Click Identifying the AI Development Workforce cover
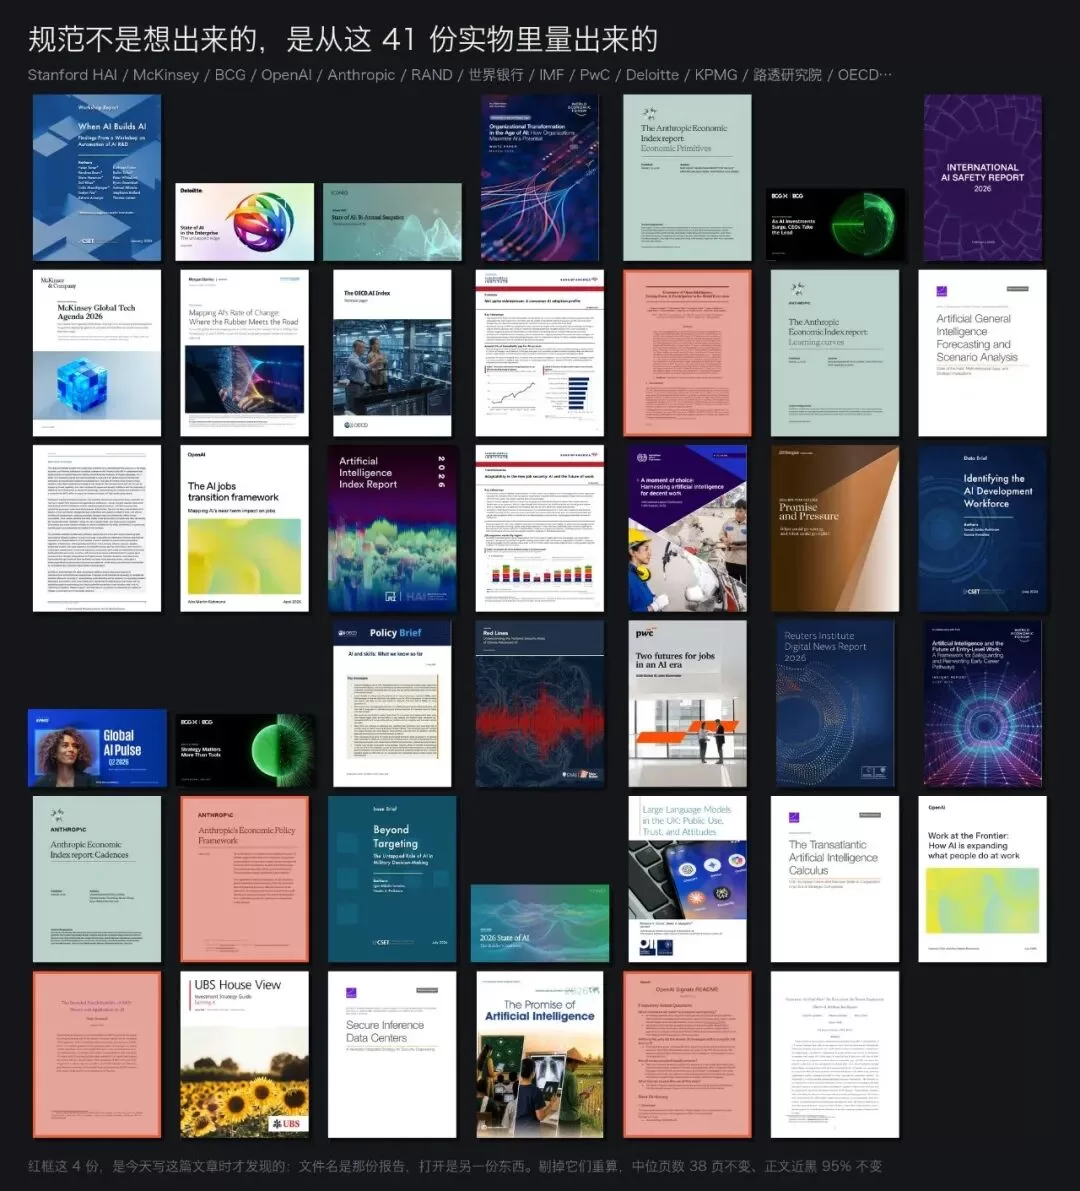 click(982, 529)
